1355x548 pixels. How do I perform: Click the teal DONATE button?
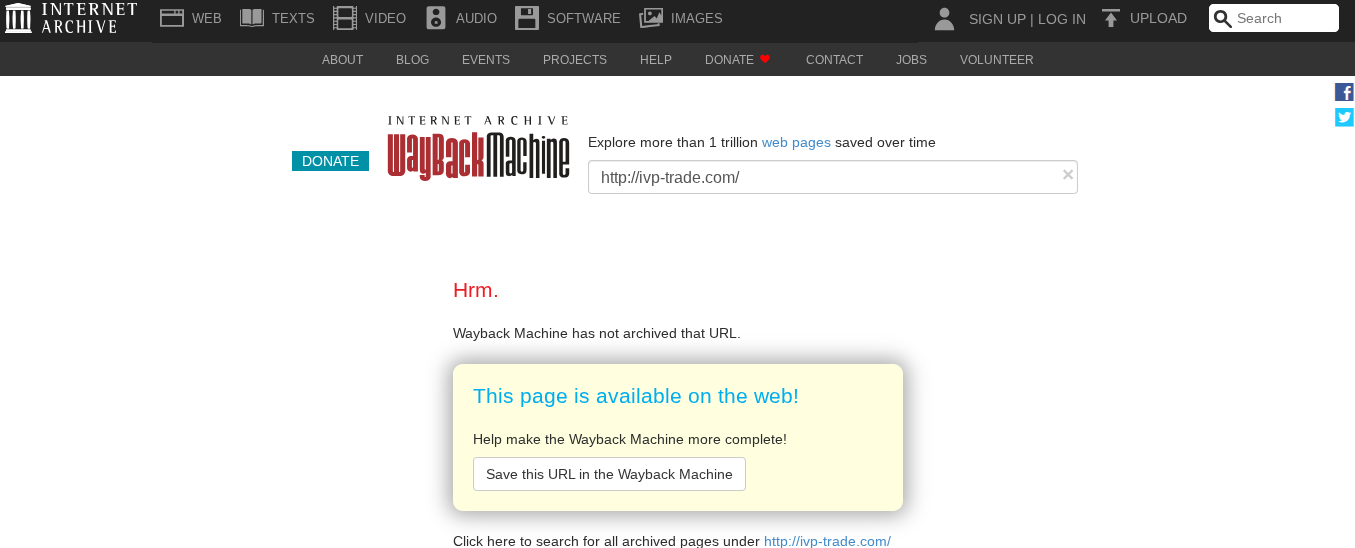pyautogui.click(x=330, y=161)
